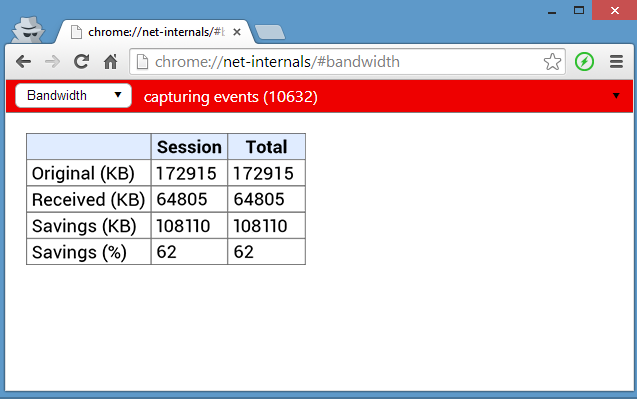Select Total Savings percent 62
This screenshot has height=399, width=637.
click(x=243, y=252)
